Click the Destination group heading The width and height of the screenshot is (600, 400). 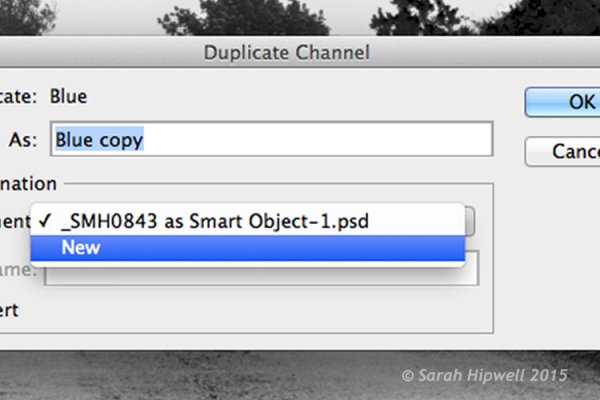28,184
